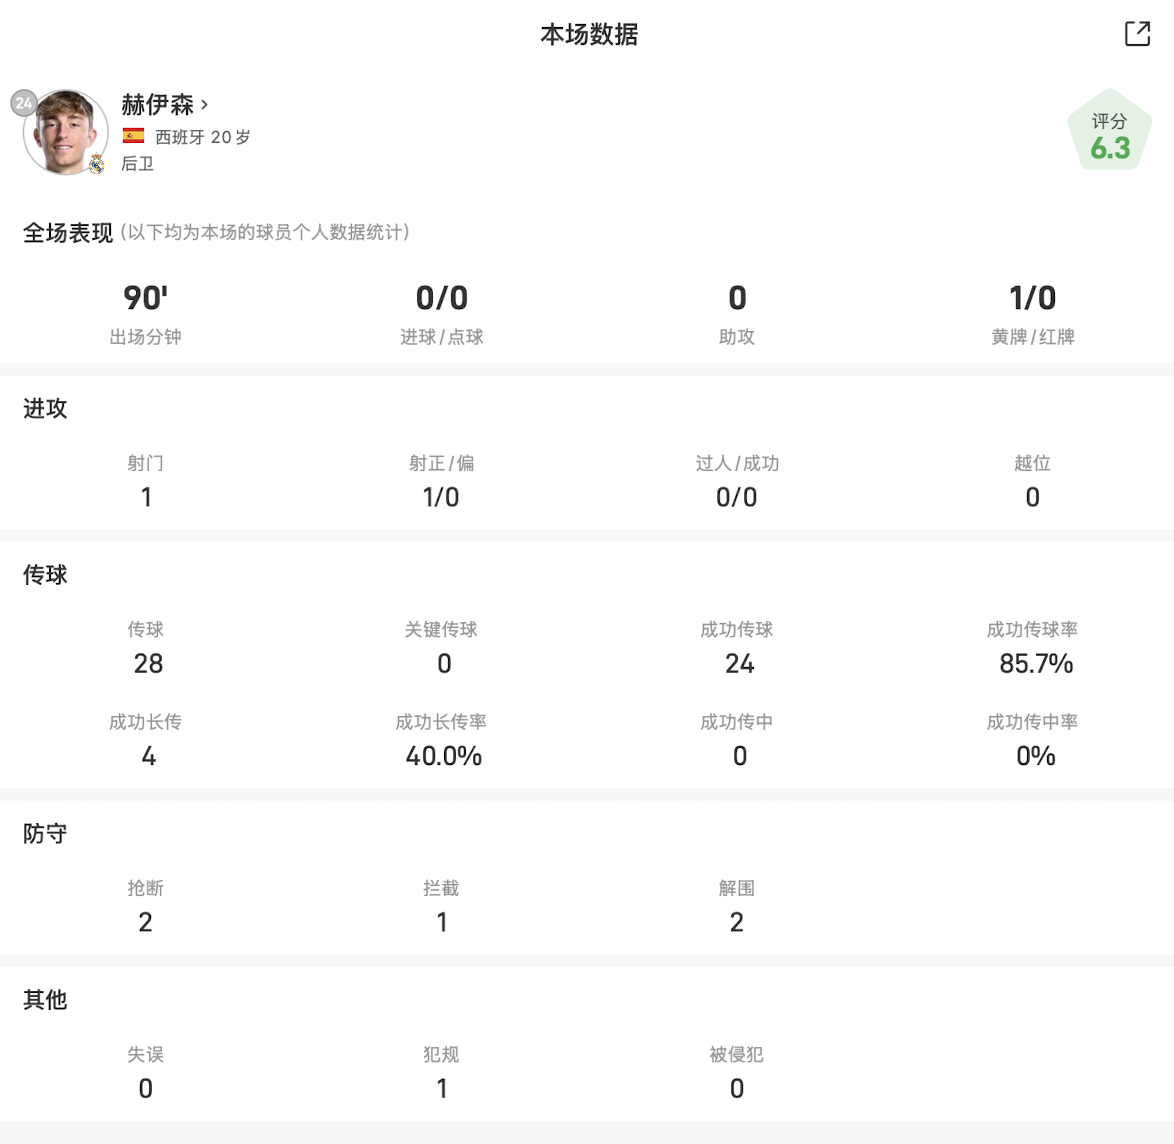Open 赫伊森 player profile name link

click(x=157, y=104)
